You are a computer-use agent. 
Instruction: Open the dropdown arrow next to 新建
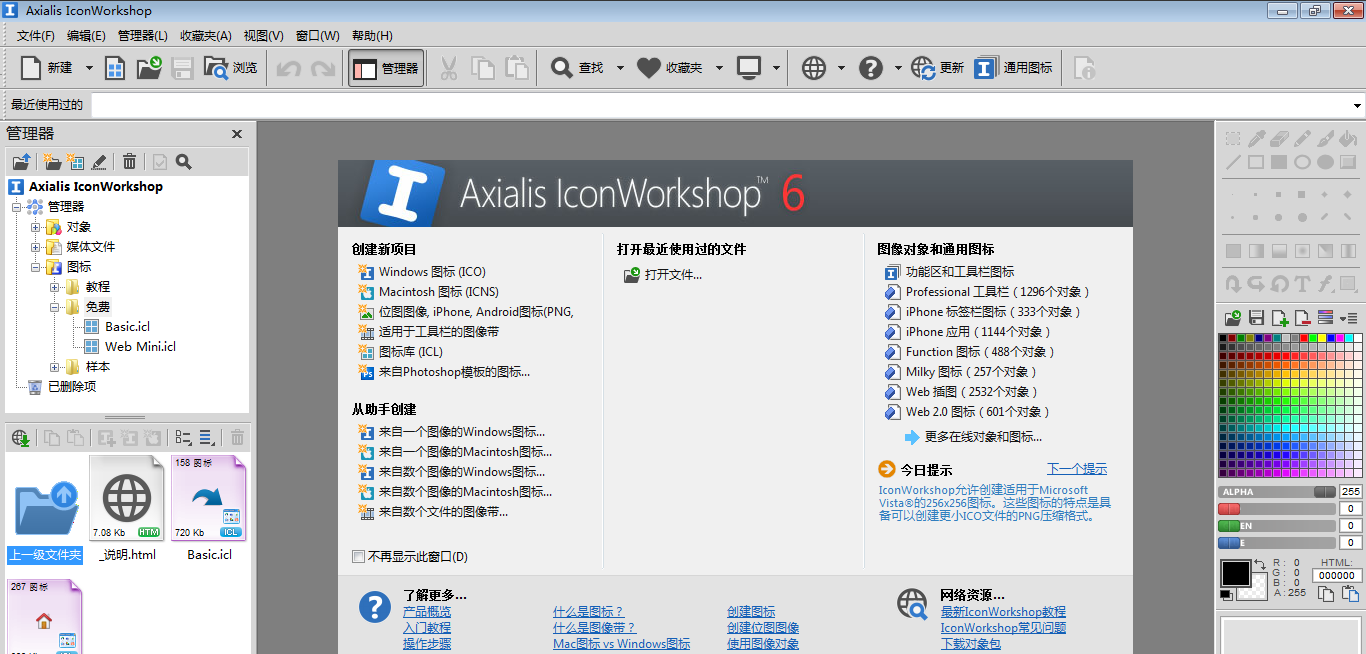(x=89, y=68)
